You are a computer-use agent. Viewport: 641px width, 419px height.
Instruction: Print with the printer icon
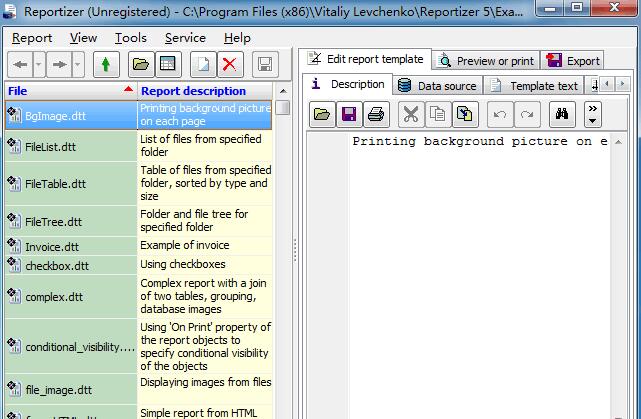(376, 114)
